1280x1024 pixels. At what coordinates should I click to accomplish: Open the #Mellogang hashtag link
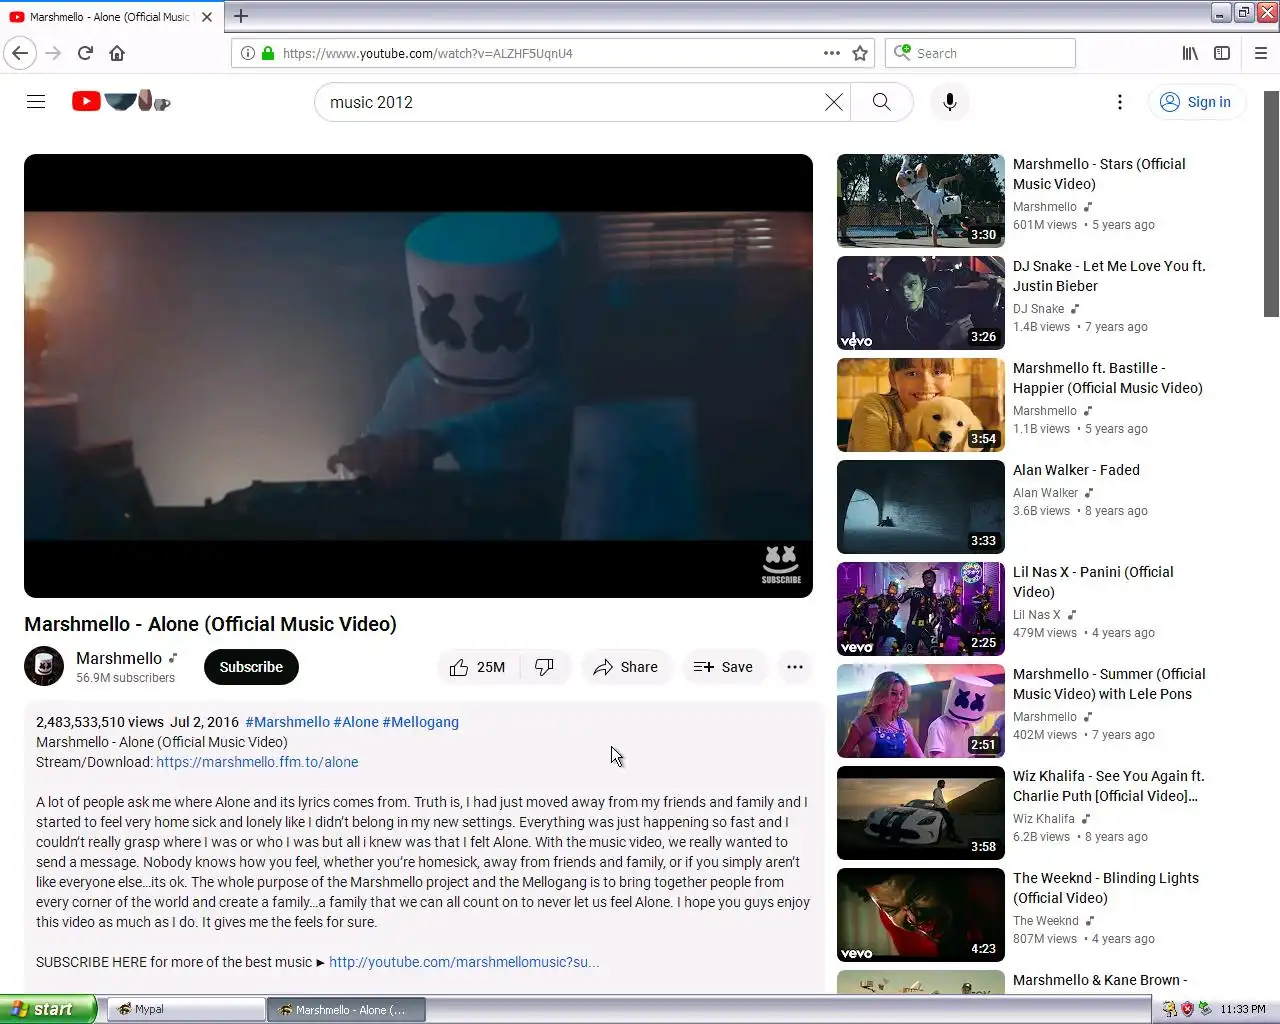point(420,722)
